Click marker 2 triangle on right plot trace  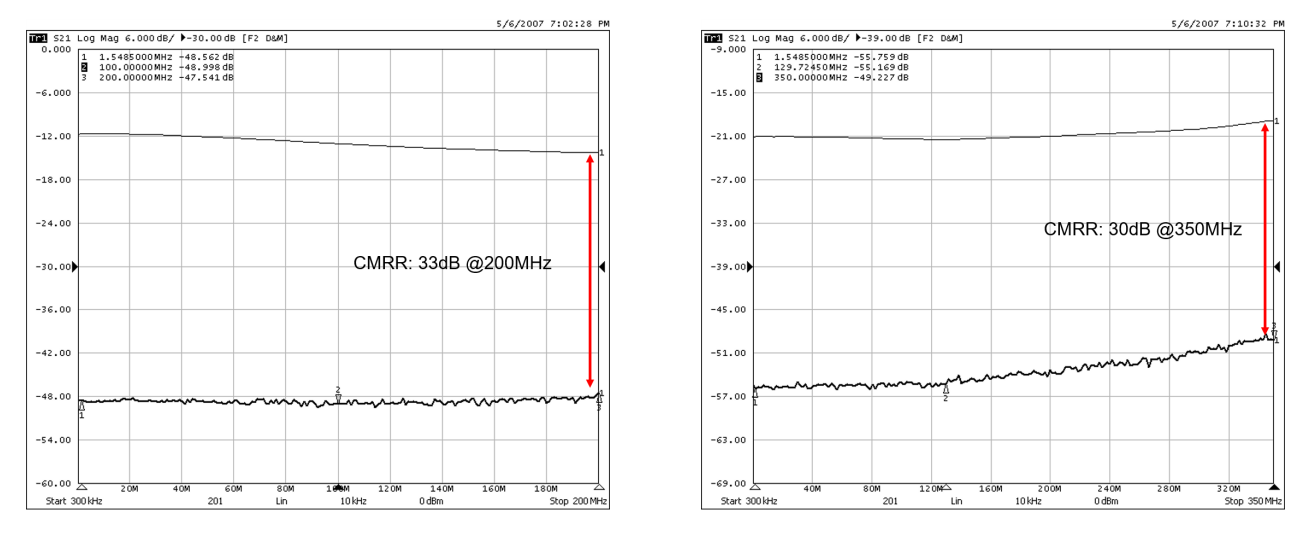pos(946,390)
